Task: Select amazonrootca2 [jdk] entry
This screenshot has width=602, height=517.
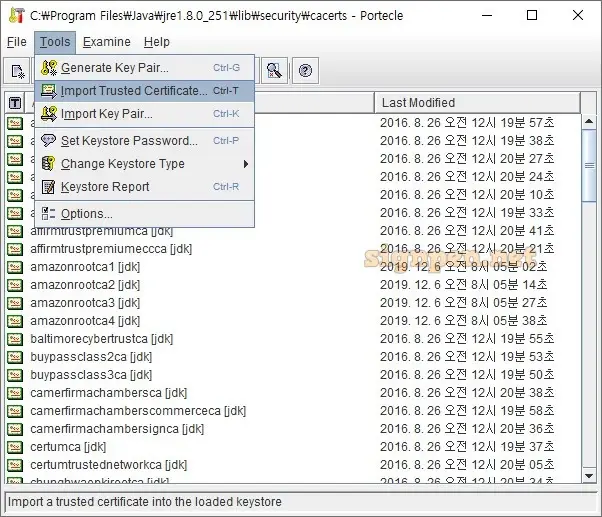Action: coord(85,285)
